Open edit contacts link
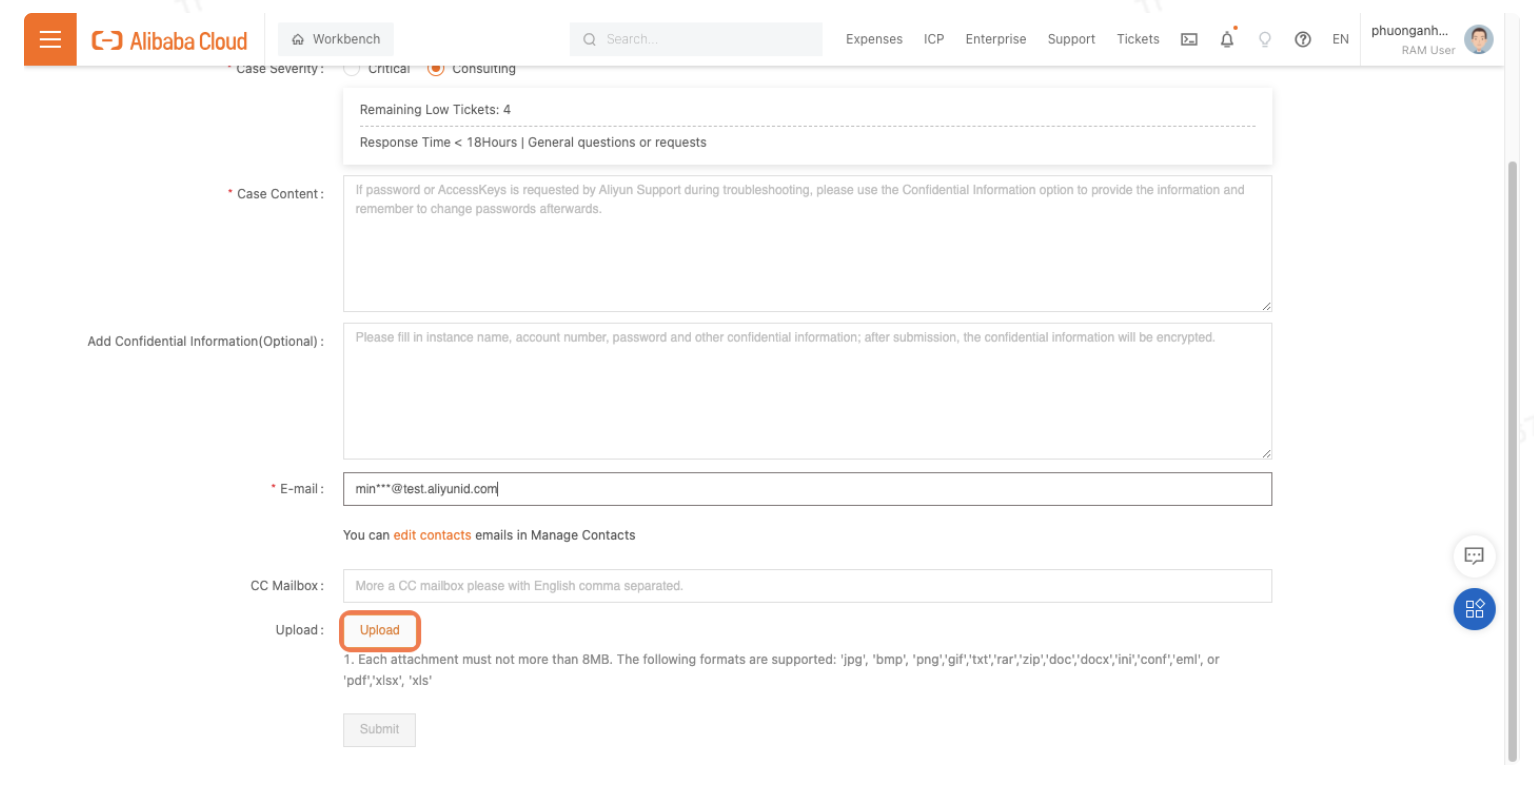This screenshot has width=1534, height=806. pos(432,535)
